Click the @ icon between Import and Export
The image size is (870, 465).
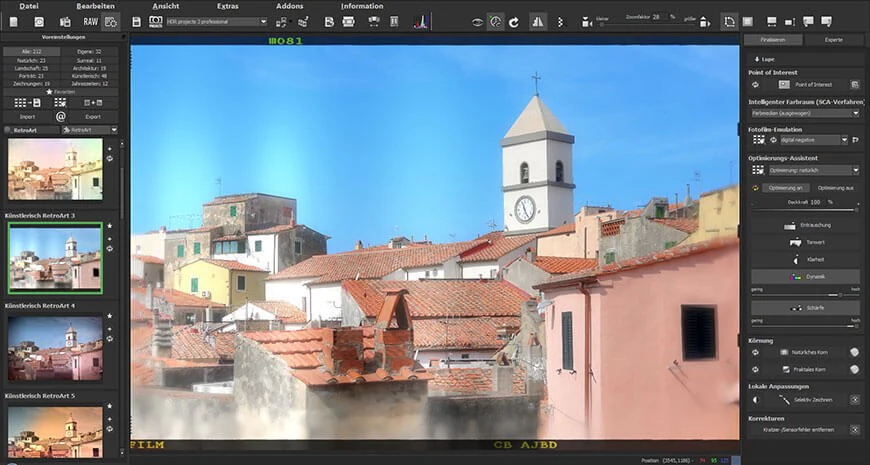(x=60, y=117)
